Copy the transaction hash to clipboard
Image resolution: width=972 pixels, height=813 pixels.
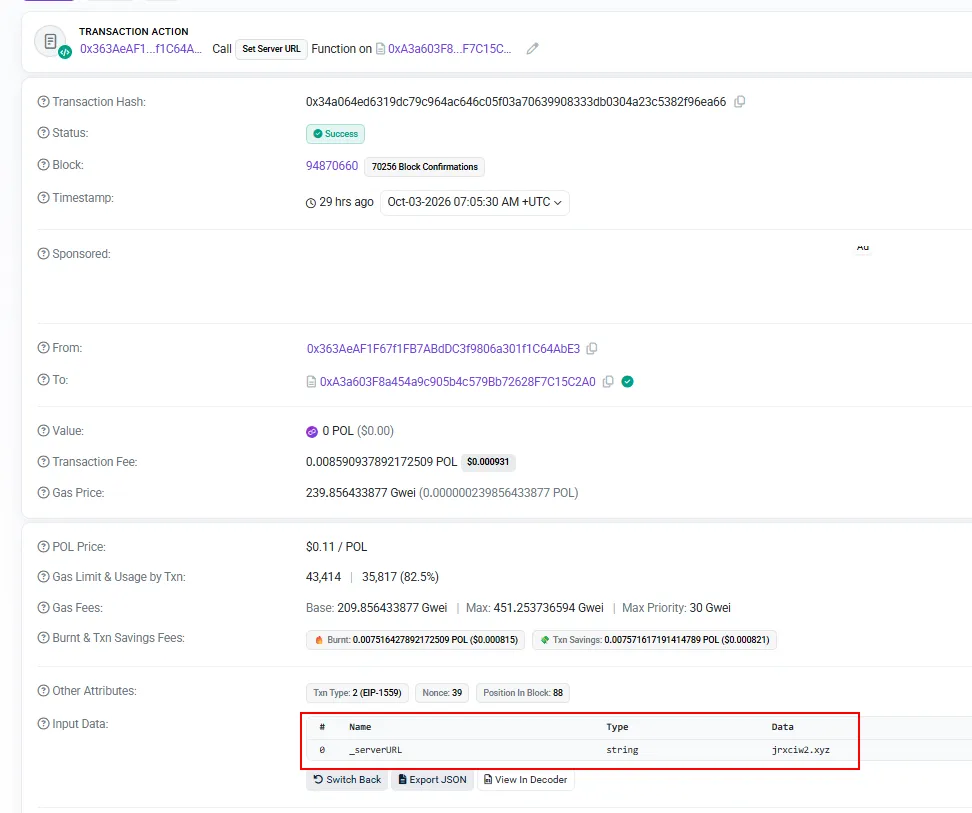point(740,102)
